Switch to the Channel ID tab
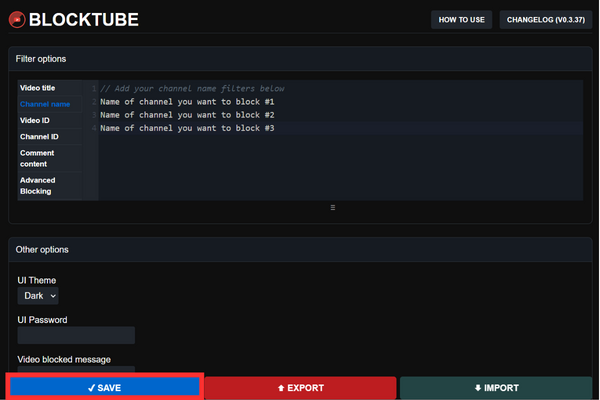Screen dimensions: 600x400 pos(39,136)
